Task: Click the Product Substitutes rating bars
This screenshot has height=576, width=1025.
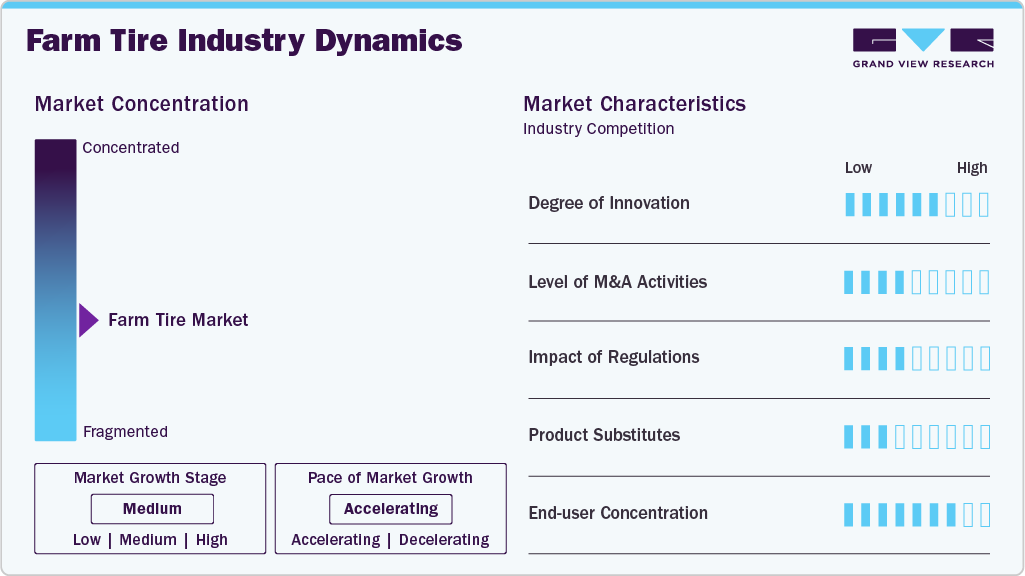Action: click(x=916, y=436)
